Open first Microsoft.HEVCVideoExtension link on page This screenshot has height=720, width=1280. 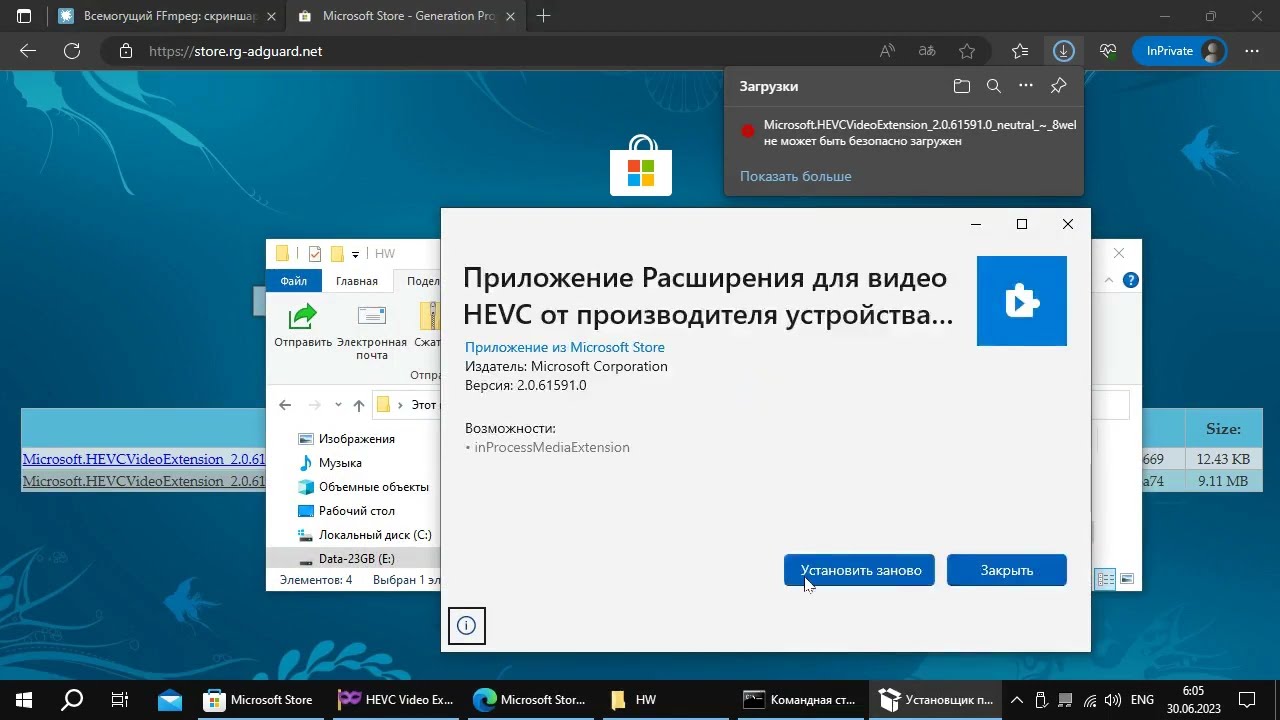[143, 459]
